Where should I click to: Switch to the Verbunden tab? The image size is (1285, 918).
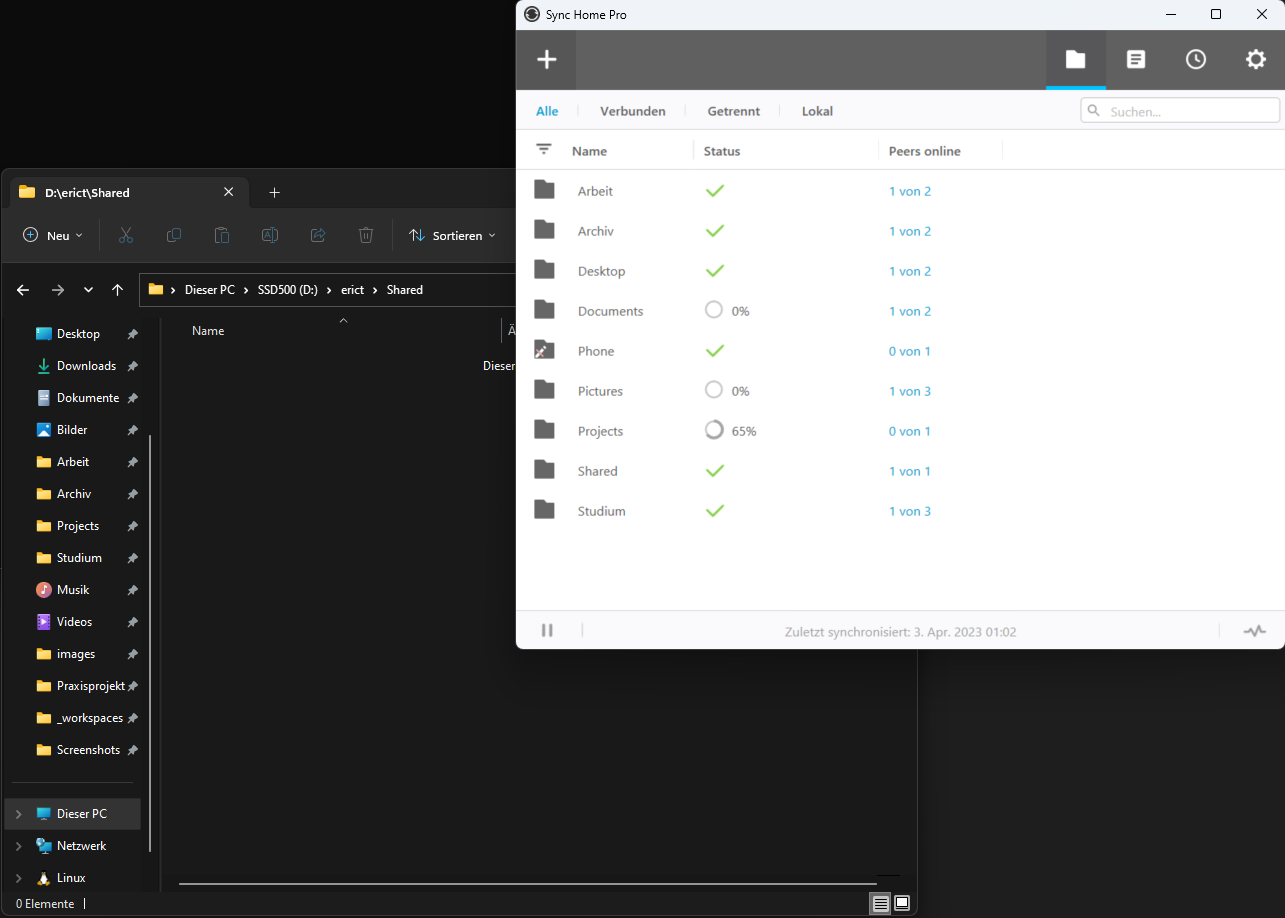(x=632, y=111)
